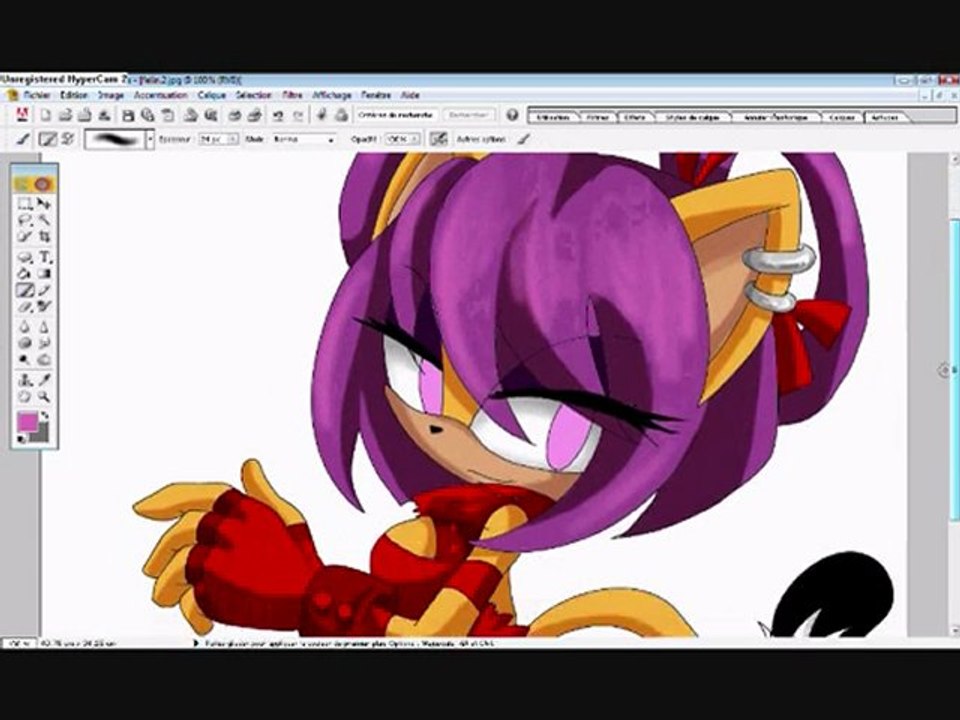Open the Effets palette tab
Screen dimensions: 960x720
(636, 117)
